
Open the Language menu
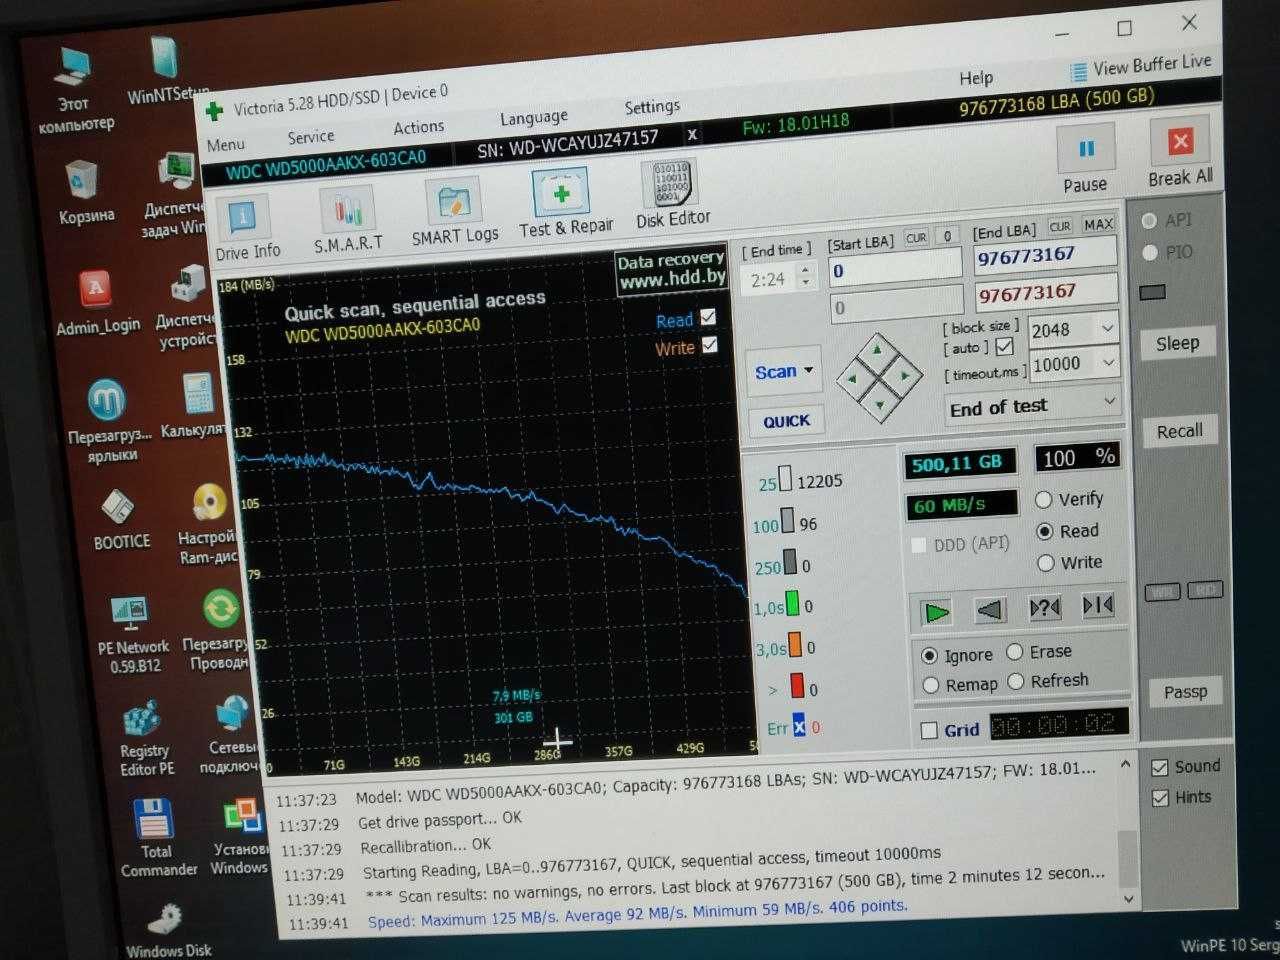tap(534, 118)
